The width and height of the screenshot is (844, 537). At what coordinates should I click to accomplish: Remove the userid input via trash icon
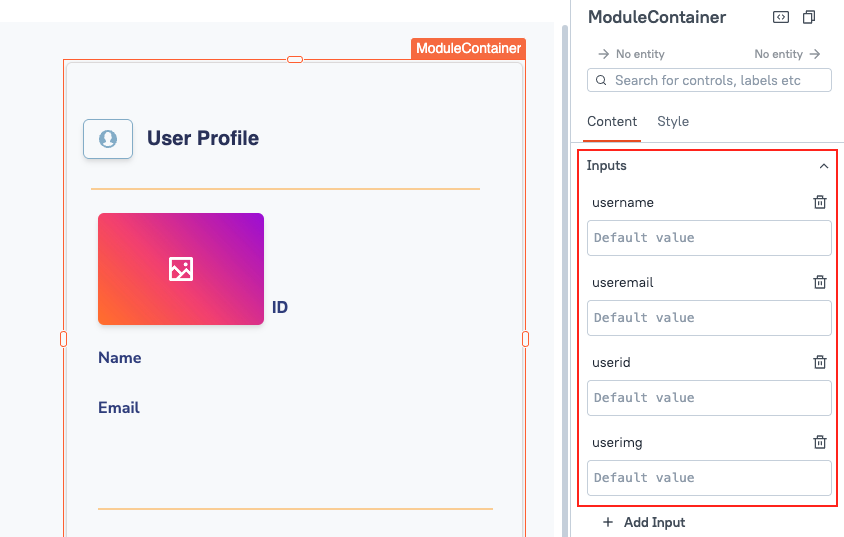(x=820, y=362)
